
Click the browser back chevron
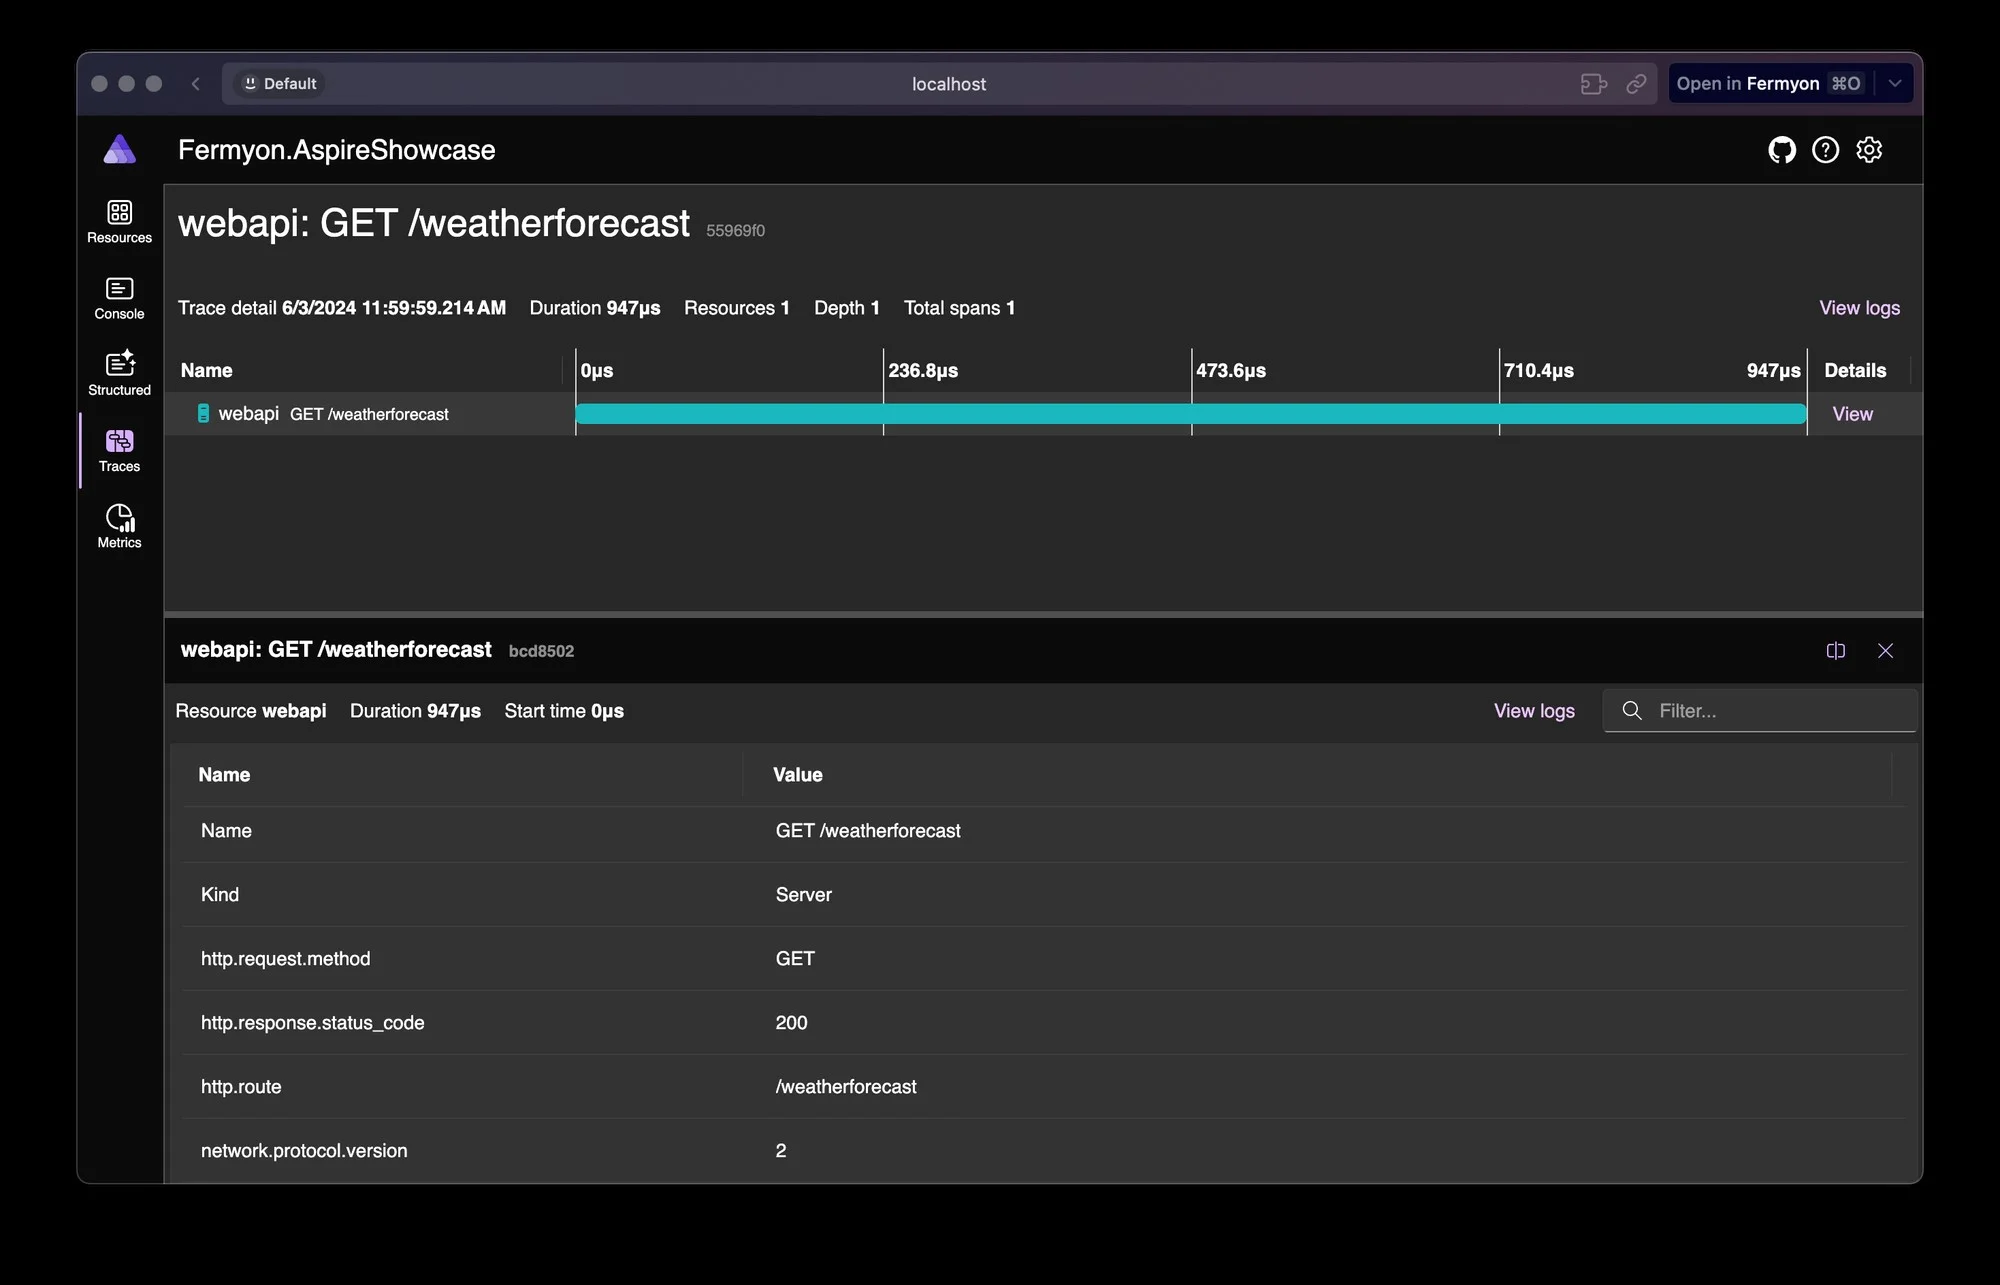point(196,84)
